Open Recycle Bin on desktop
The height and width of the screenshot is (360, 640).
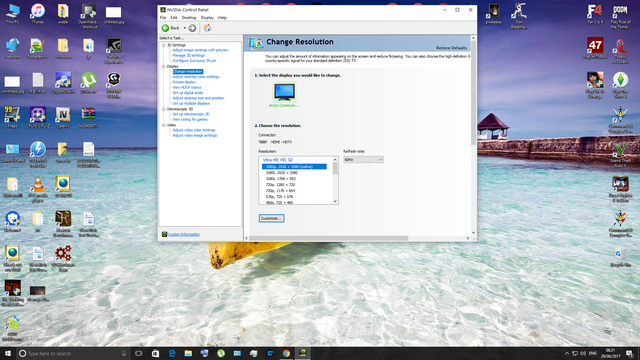[x=620, y=257]
